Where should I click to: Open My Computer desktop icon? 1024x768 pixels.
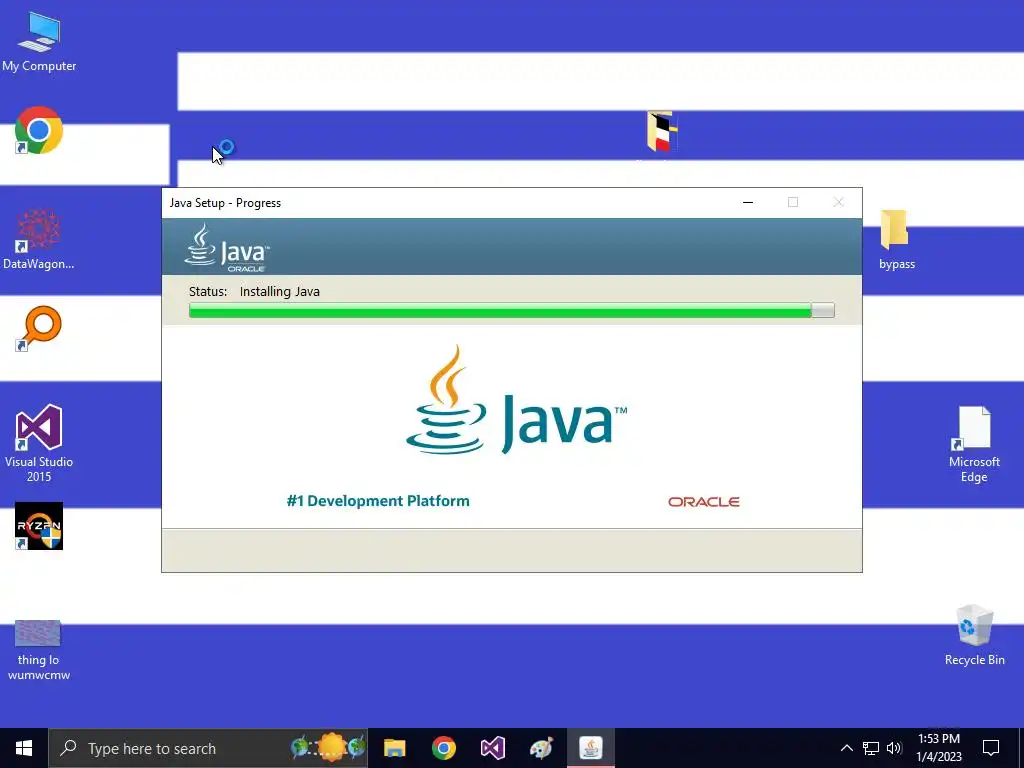click(x=39, y=42)
